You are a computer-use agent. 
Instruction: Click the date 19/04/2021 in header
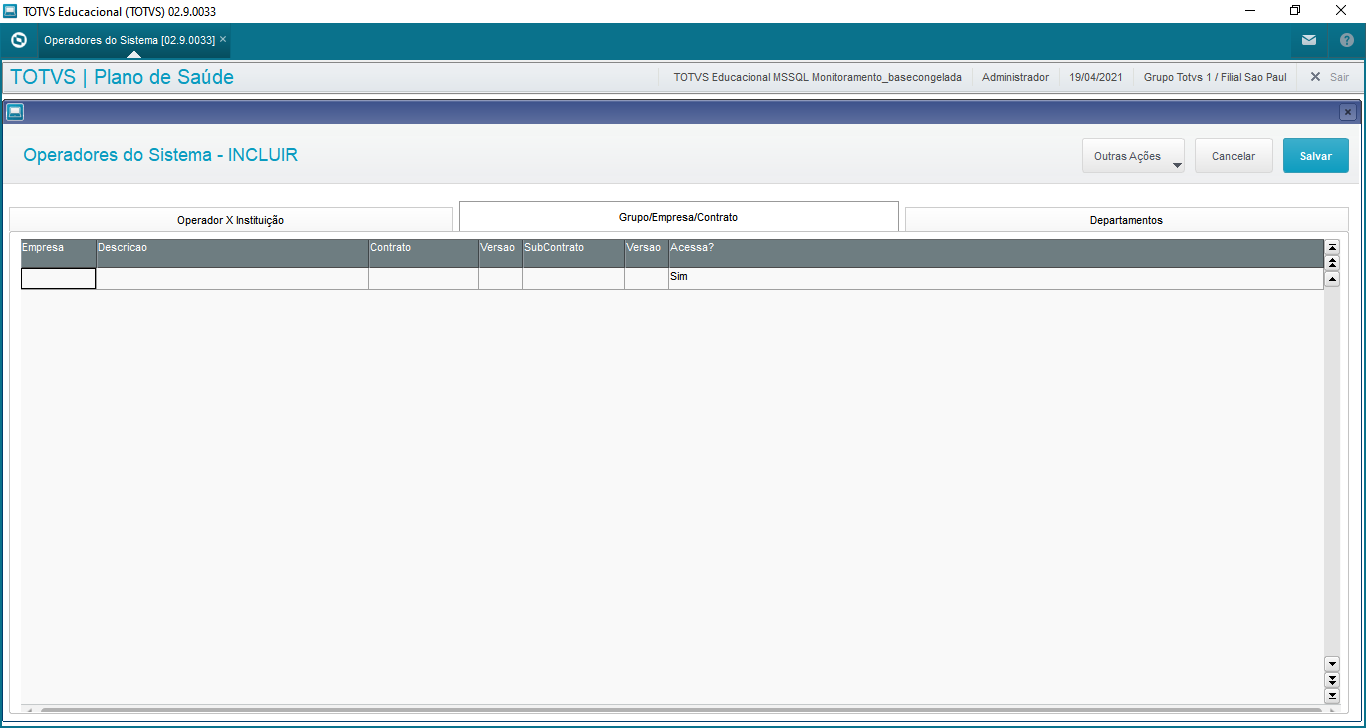click(x=1096, y=77)
